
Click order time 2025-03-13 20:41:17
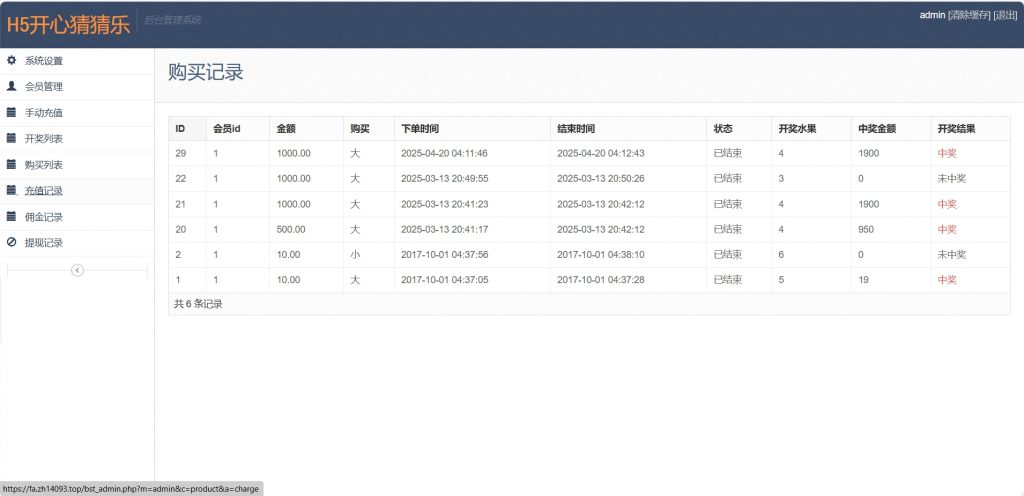pyautogui.click(x=444, y=229)
